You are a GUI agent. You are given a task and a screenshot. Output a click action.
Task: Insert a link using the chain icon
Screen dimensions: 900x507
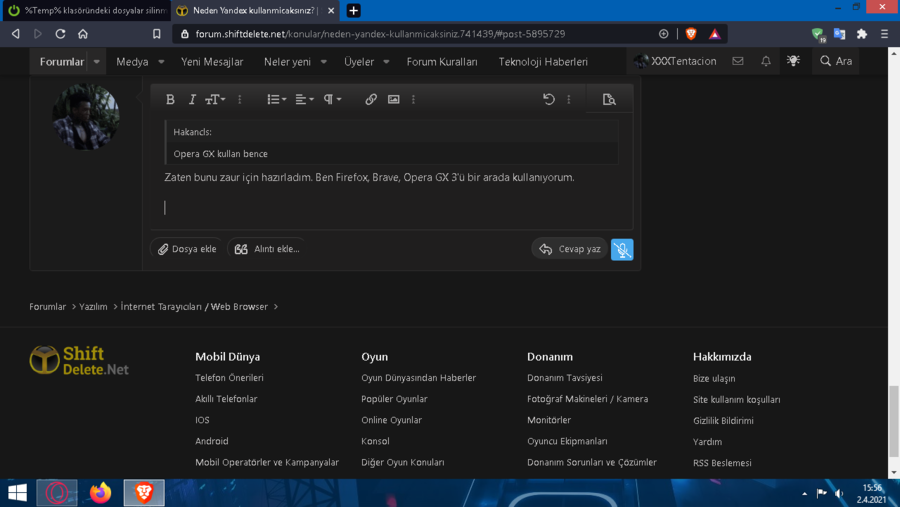tap(371, 99)
